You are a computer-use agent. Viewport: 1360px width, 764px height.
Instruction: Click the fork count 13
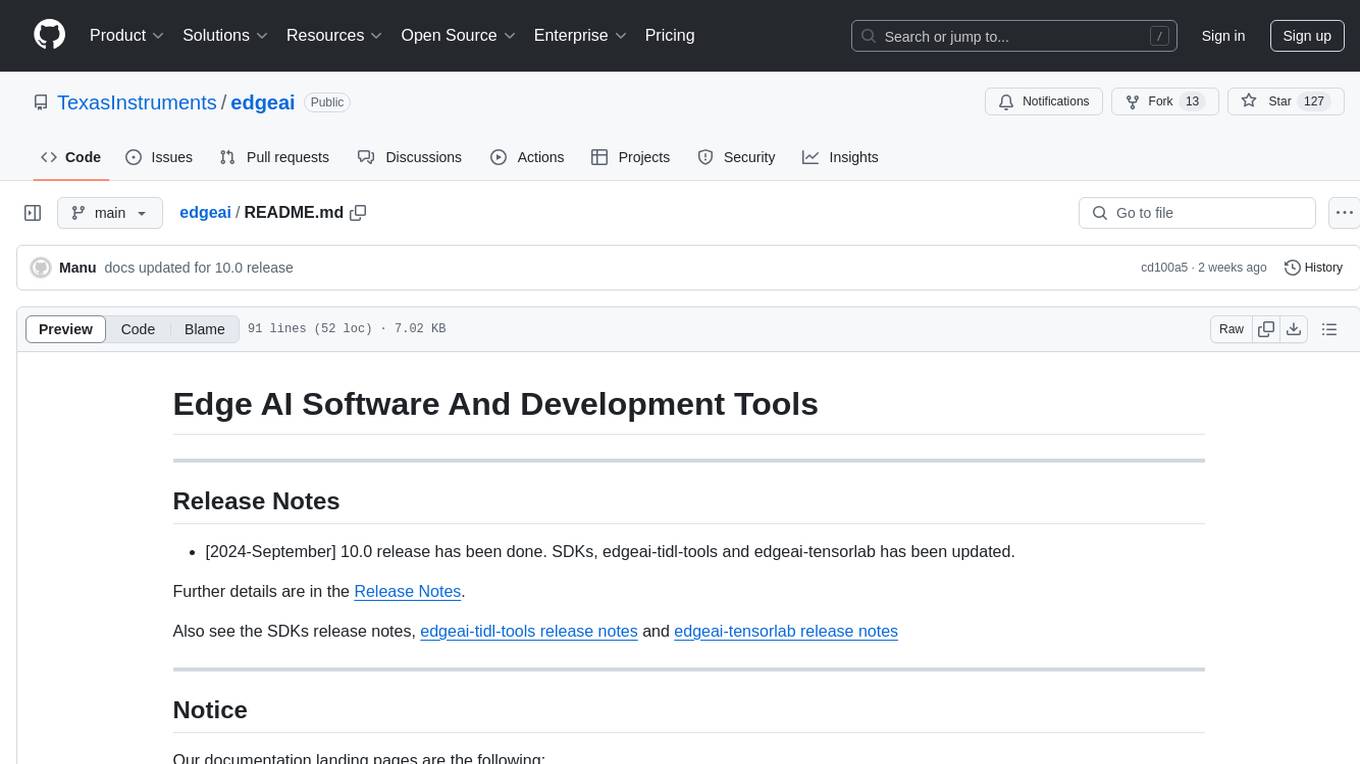pos(1191,101)
